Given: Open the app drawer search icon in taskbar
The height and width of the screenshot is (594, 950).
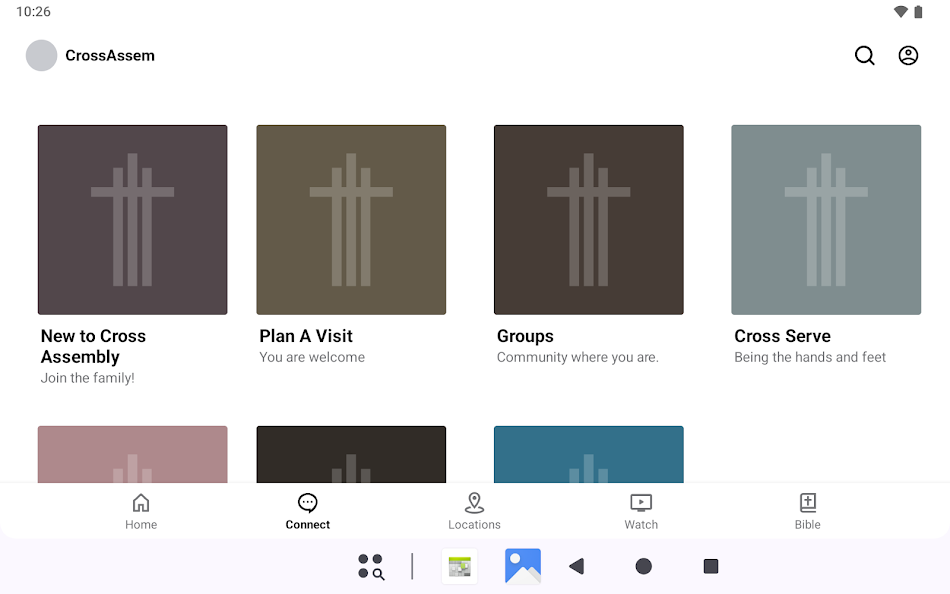Looking at the screenshot, I should pos(370,566).
